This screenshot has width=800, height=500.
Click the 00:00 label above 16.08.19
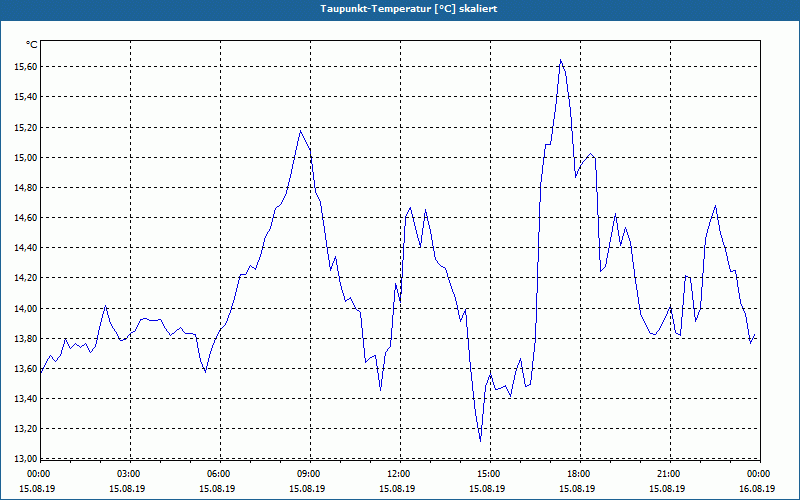758,474
